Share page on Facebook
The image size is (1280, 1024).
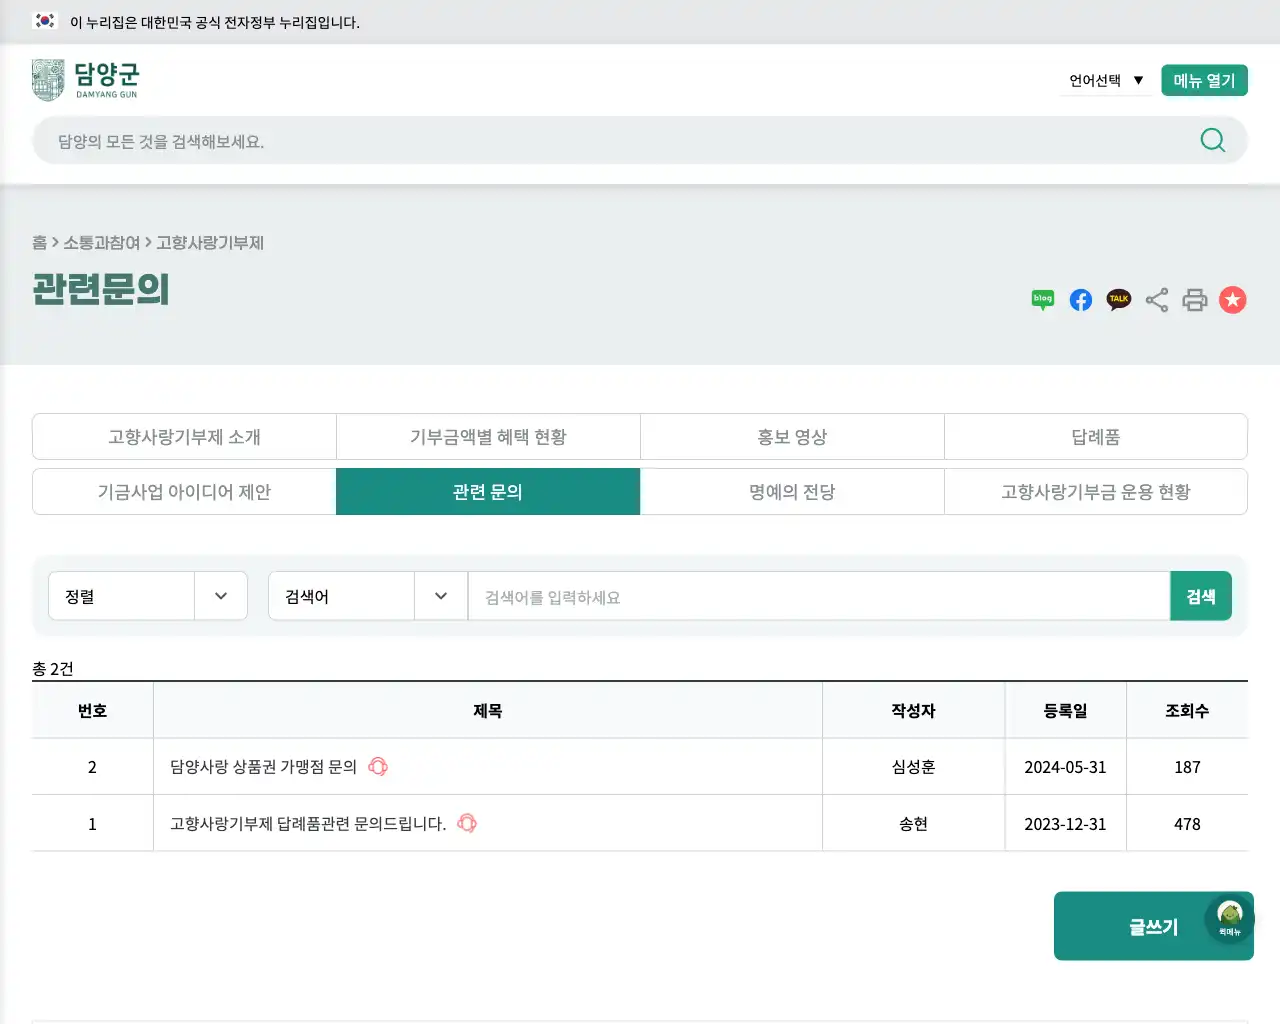(x=1080, y=299)
